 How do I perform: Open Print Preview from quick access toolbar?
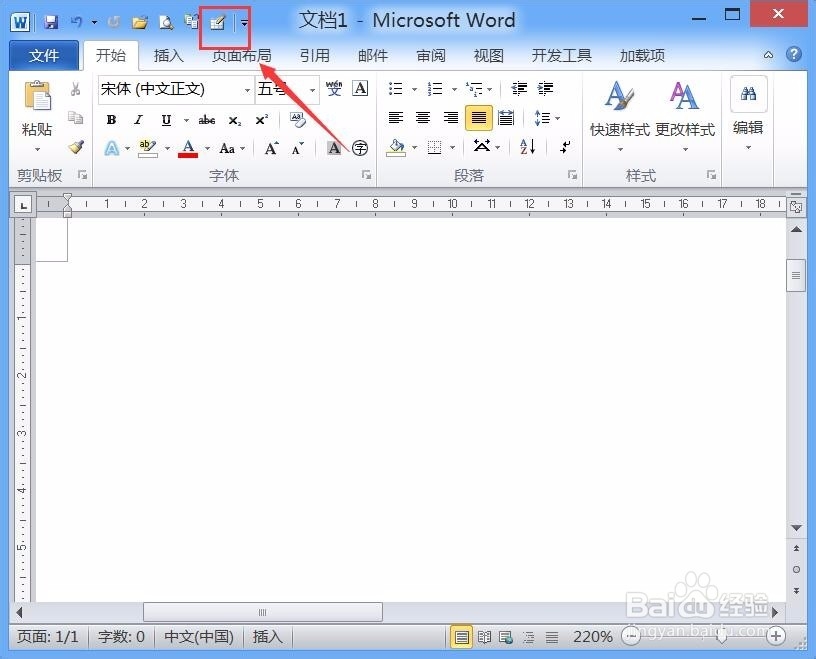pos(165,22)
